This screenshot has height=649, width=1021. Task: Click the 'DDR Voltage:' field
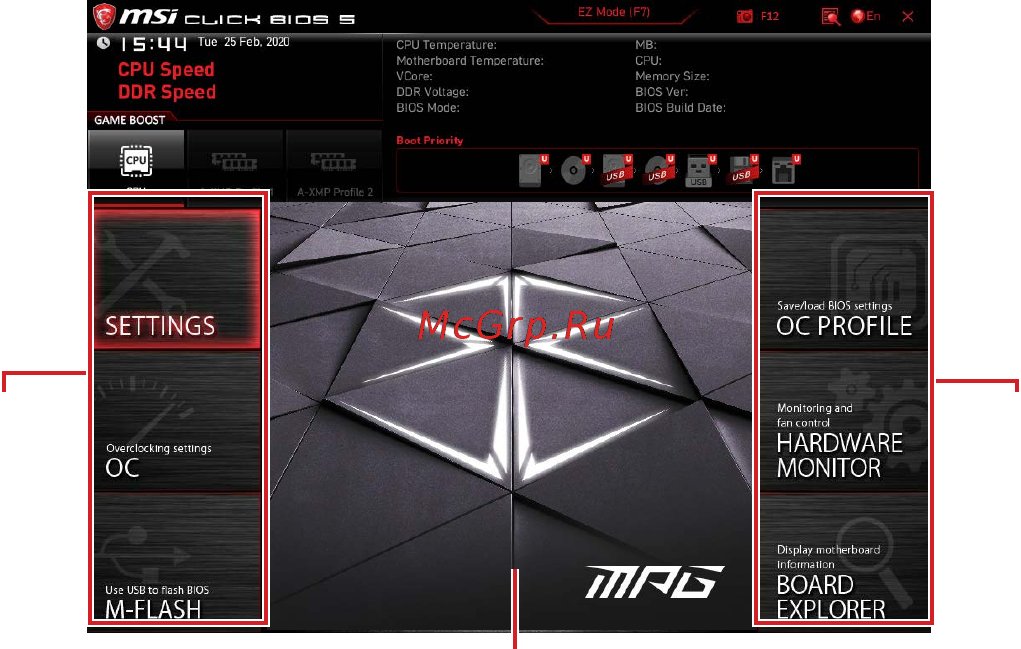pyautogui.click(x=432, y=92)
